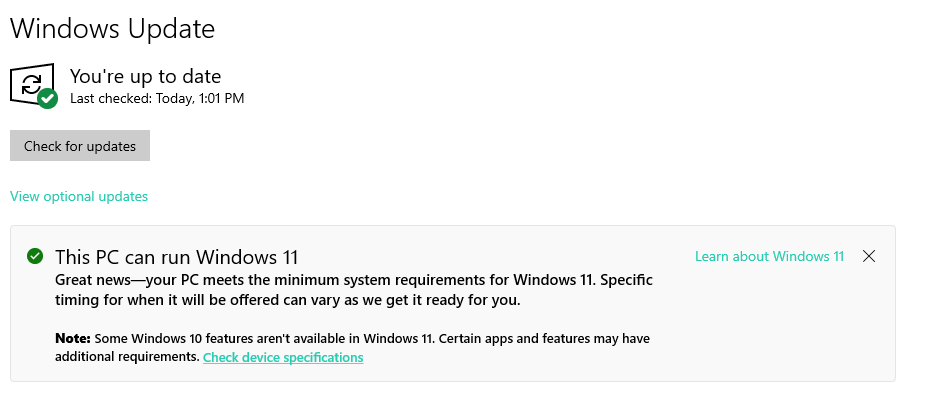The width and height of the screenshot is (925, 406).
Task: Dismiss the Windows 11 banner with X
Action: [x=868, y=256]
